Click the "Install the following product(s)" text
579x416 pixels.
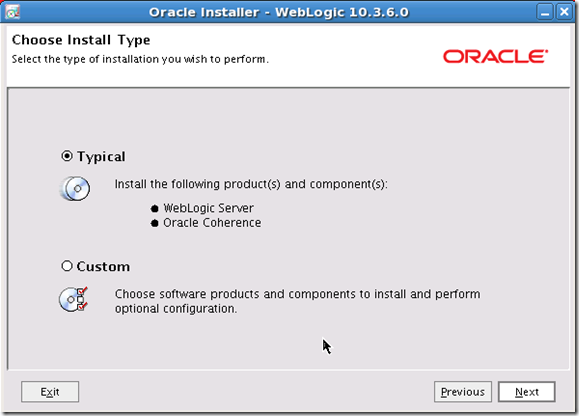coord(251,184)
